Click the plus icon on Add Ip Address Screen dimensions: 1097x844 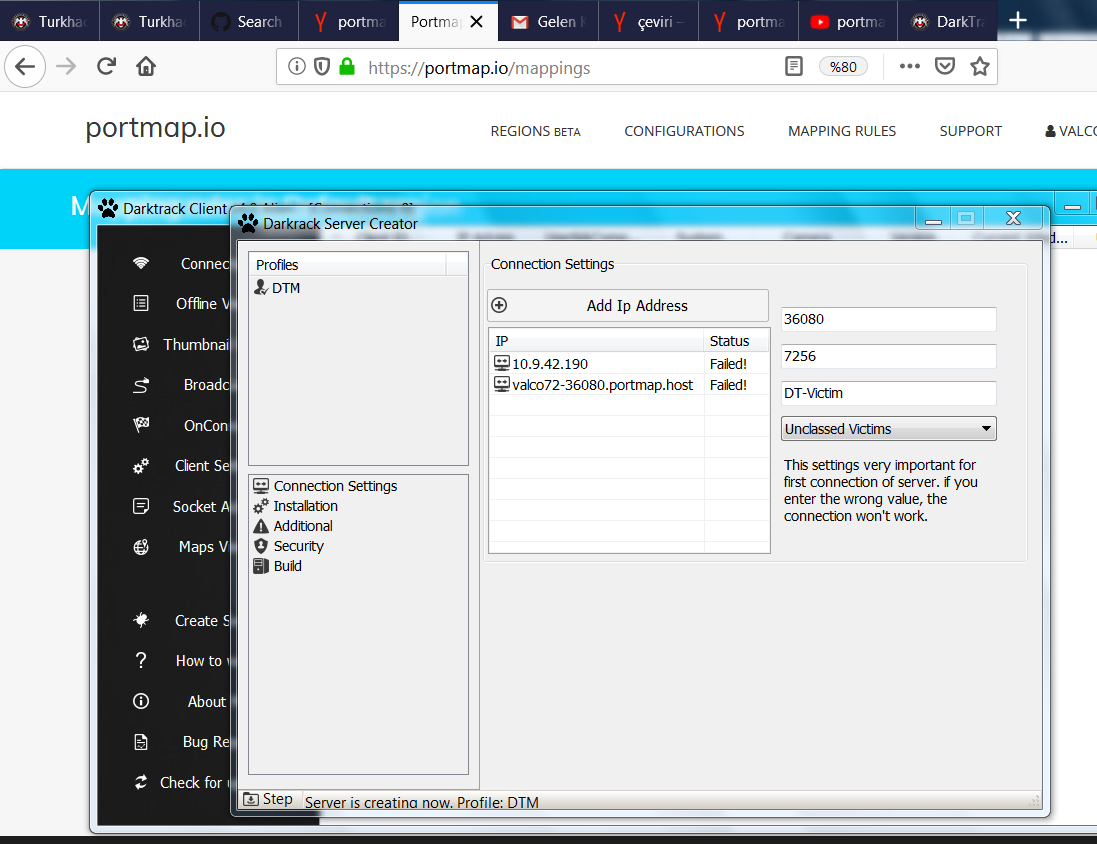(x=499, y=305)
